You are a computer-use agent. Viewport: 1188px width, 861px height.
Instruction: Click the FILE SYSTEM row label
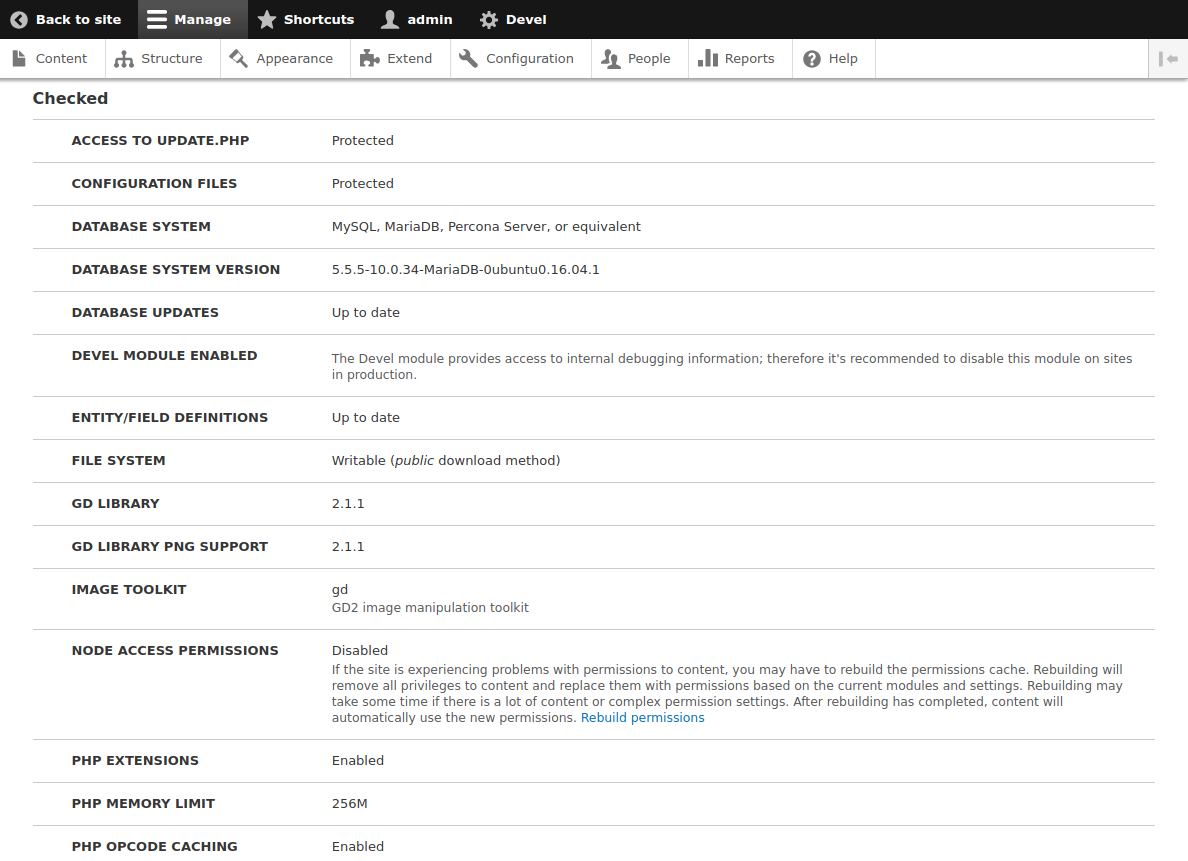(x=118, y=461)
